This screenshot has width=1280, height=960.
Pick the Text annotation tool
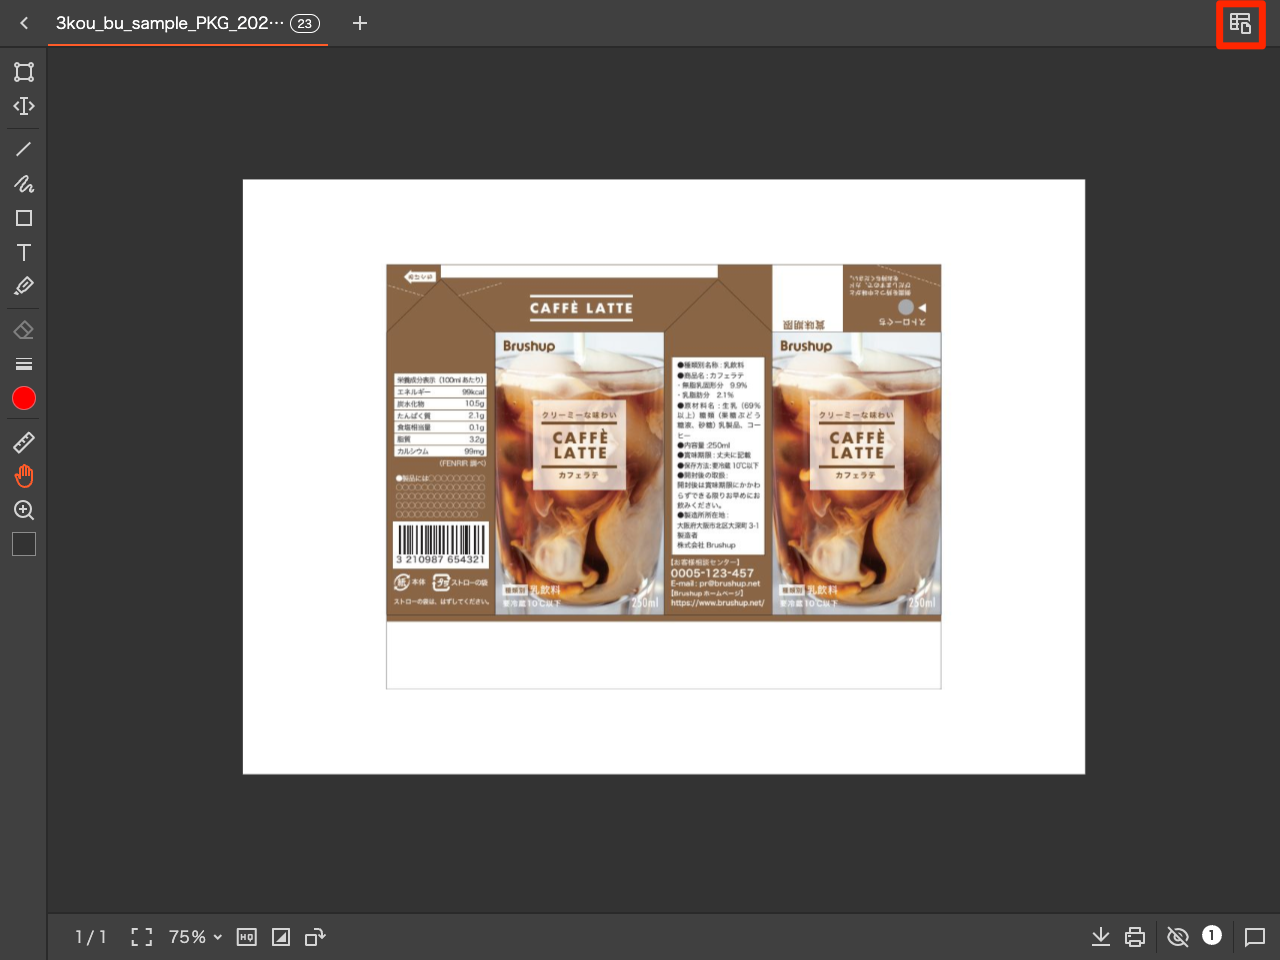click(24, 252)
